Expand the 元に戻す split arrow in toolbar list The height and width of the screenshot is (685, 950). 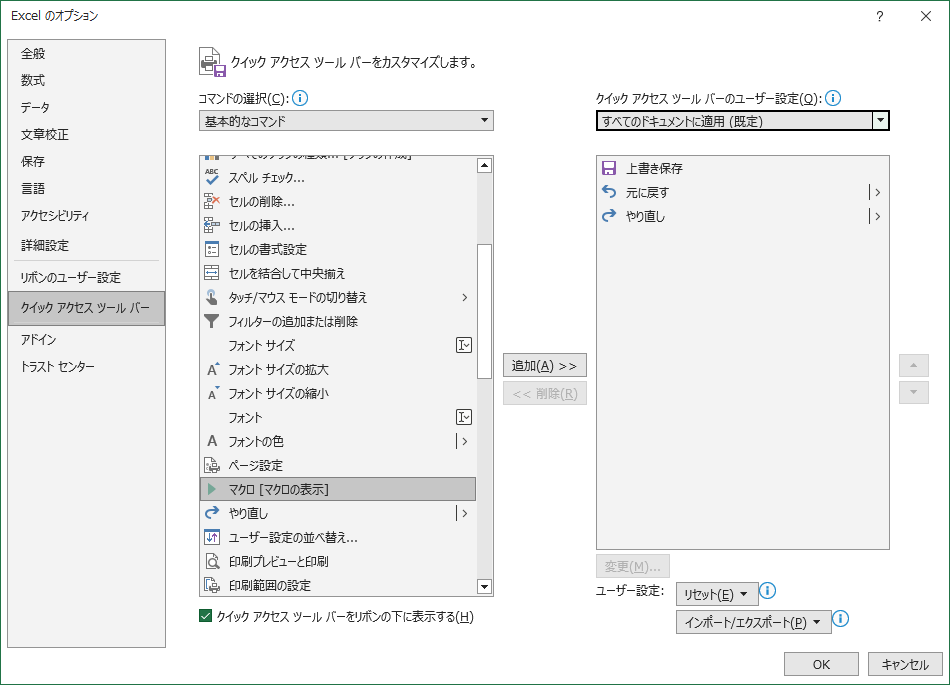pos(875,193)
